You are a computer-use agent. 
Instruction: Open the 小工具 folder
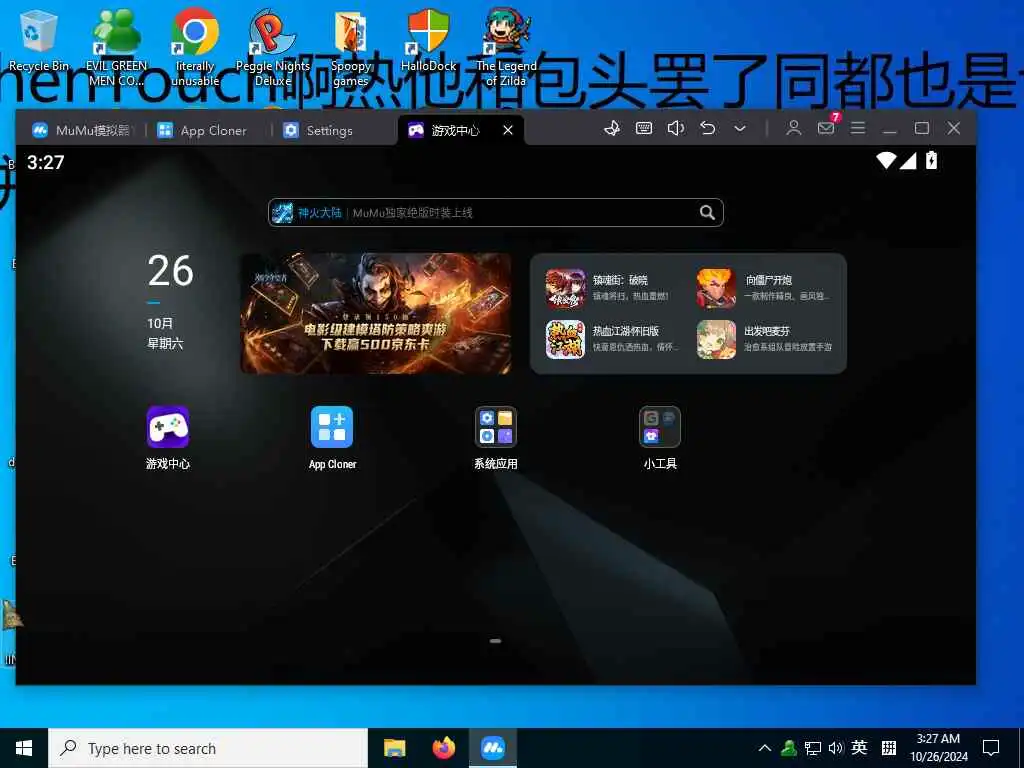(660, 427)
